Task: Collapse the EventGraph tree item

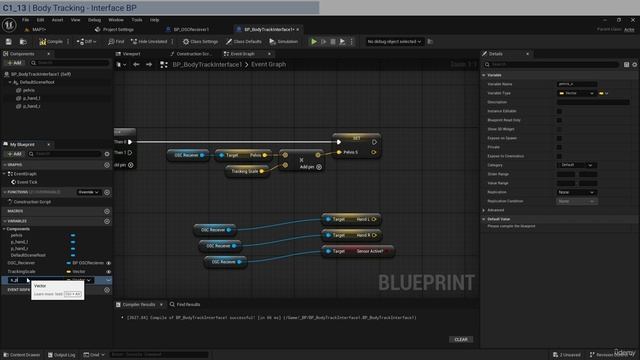Action: (x=4, y=174)
